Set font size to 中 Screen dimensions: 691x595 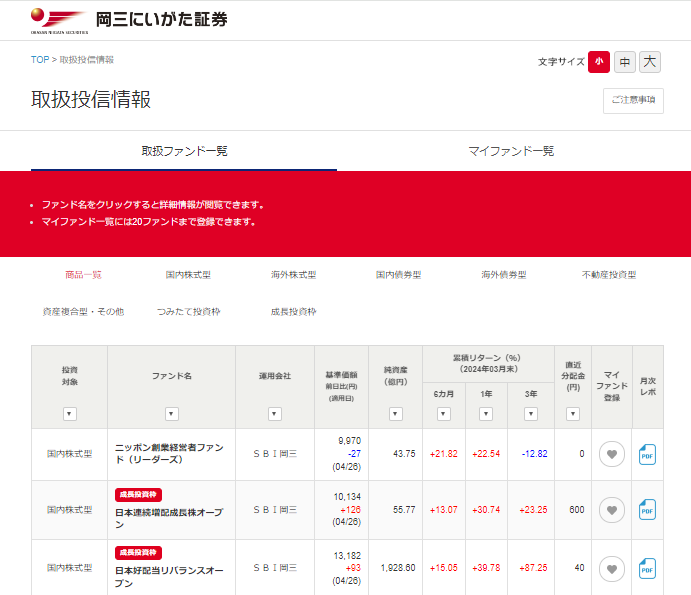click(624, 62)
